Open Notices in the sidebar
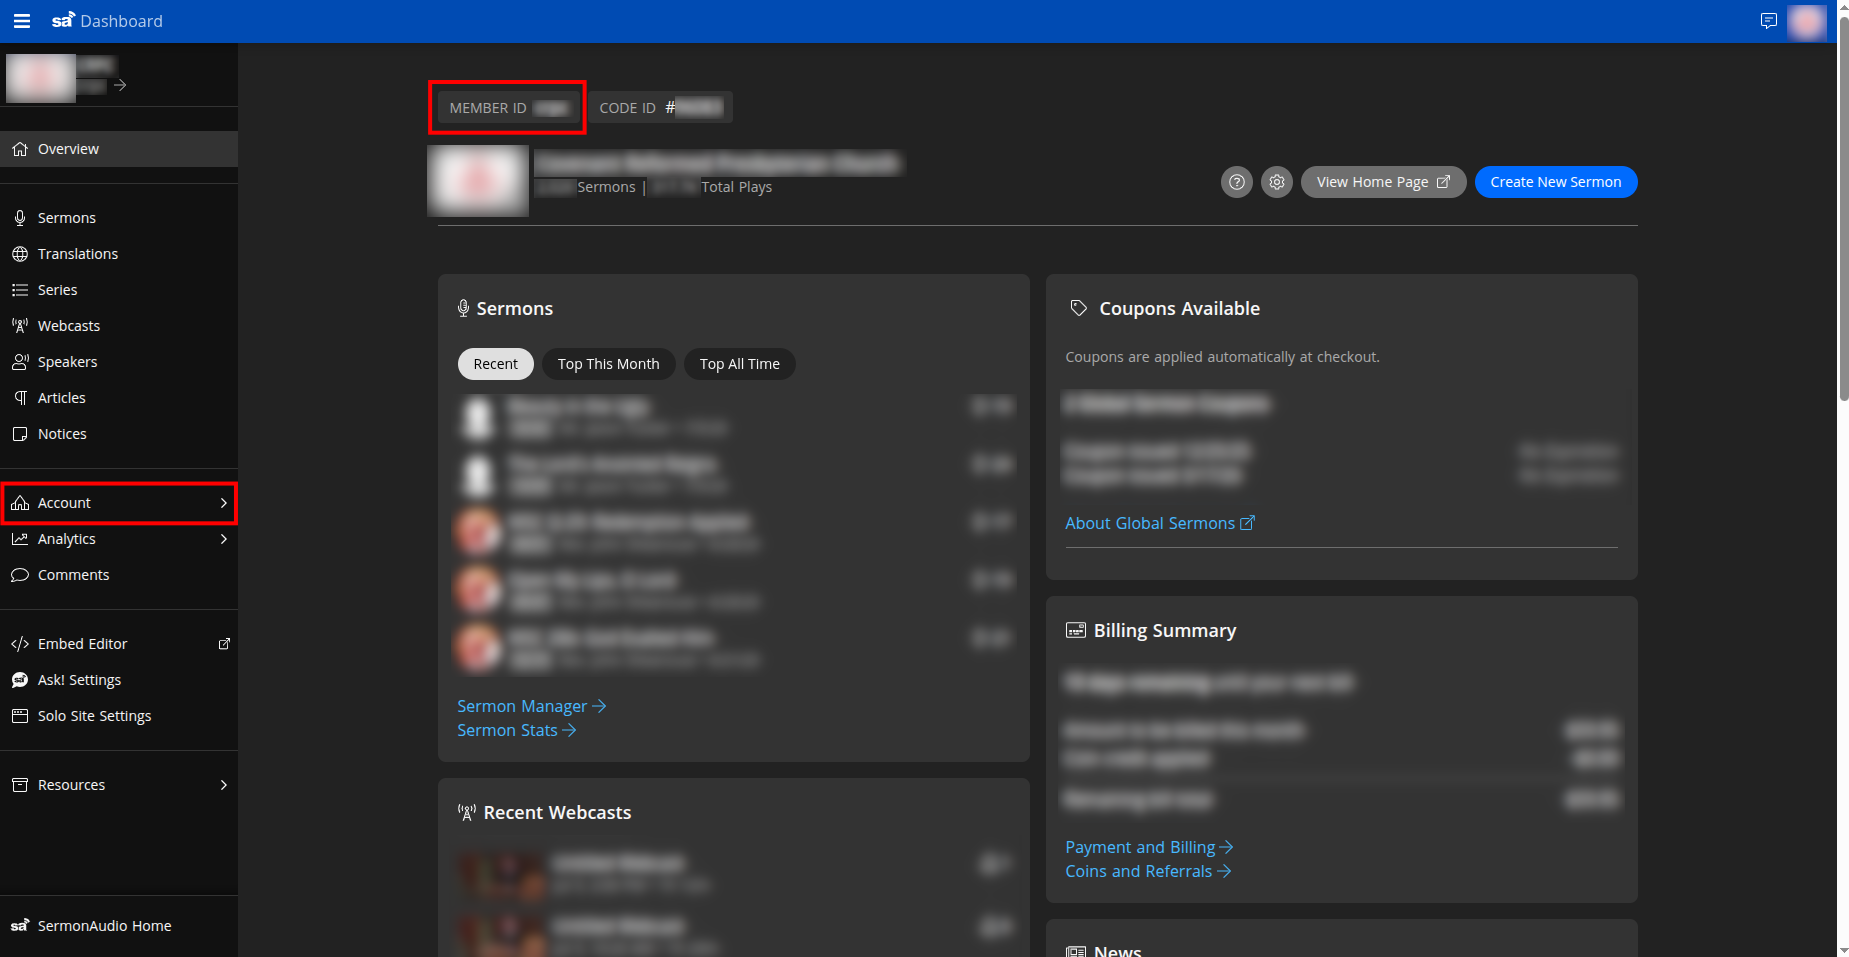The image size is (1849, 957). point(119,434)
